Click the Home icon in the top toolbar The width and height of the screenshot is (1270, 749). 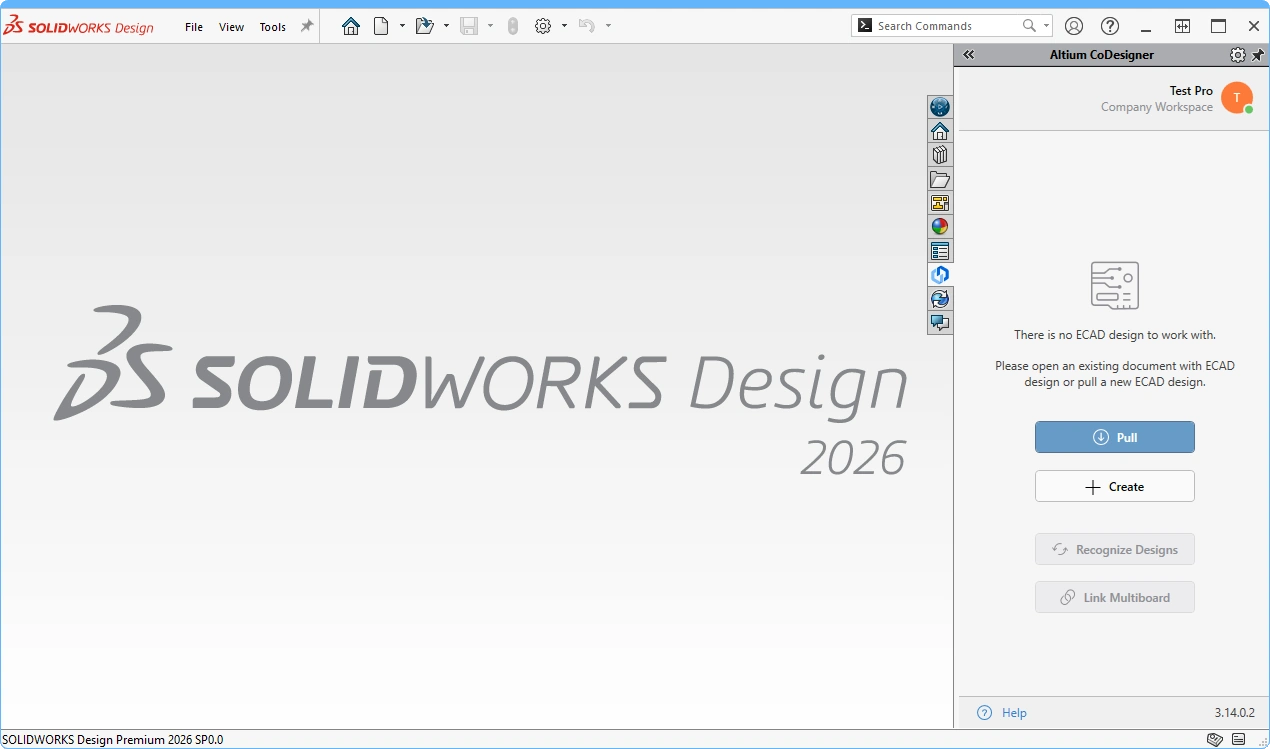(350, 26)
